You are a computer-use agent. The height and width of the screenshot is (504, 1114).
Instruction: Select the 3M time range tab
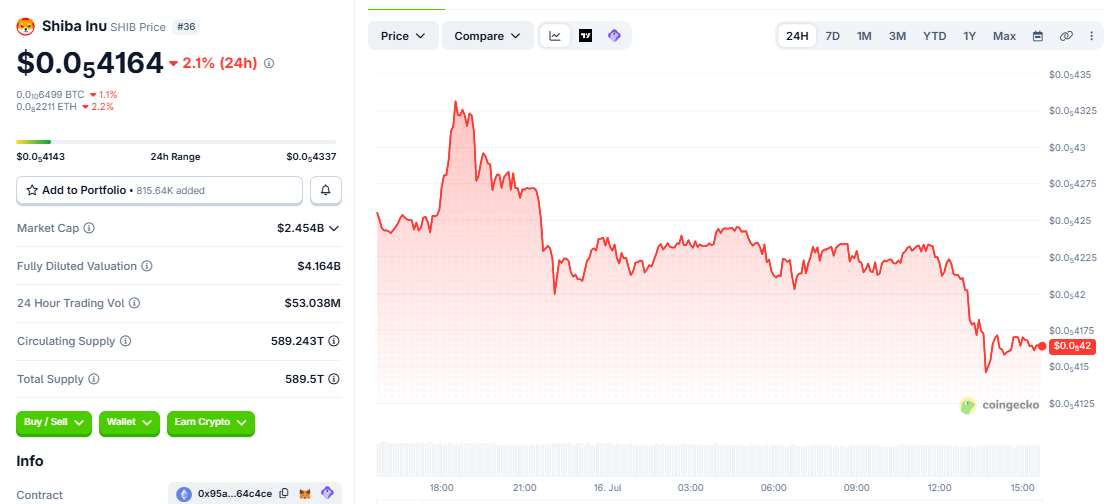pyautogui.click(x=897, y=36)
